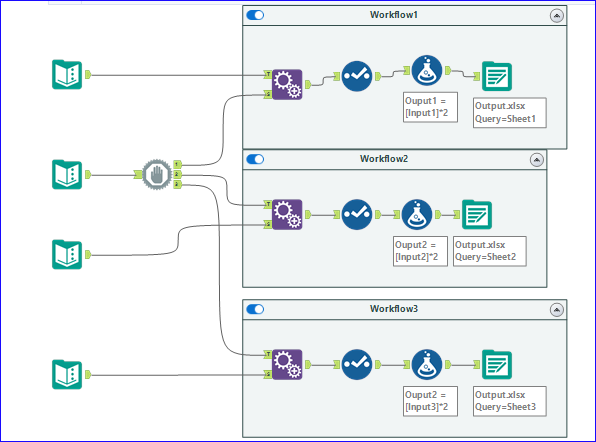The width and height of the screenshot is (596, 442).
Task: Disable the Workflow1 container toggle
Action: 255,15
